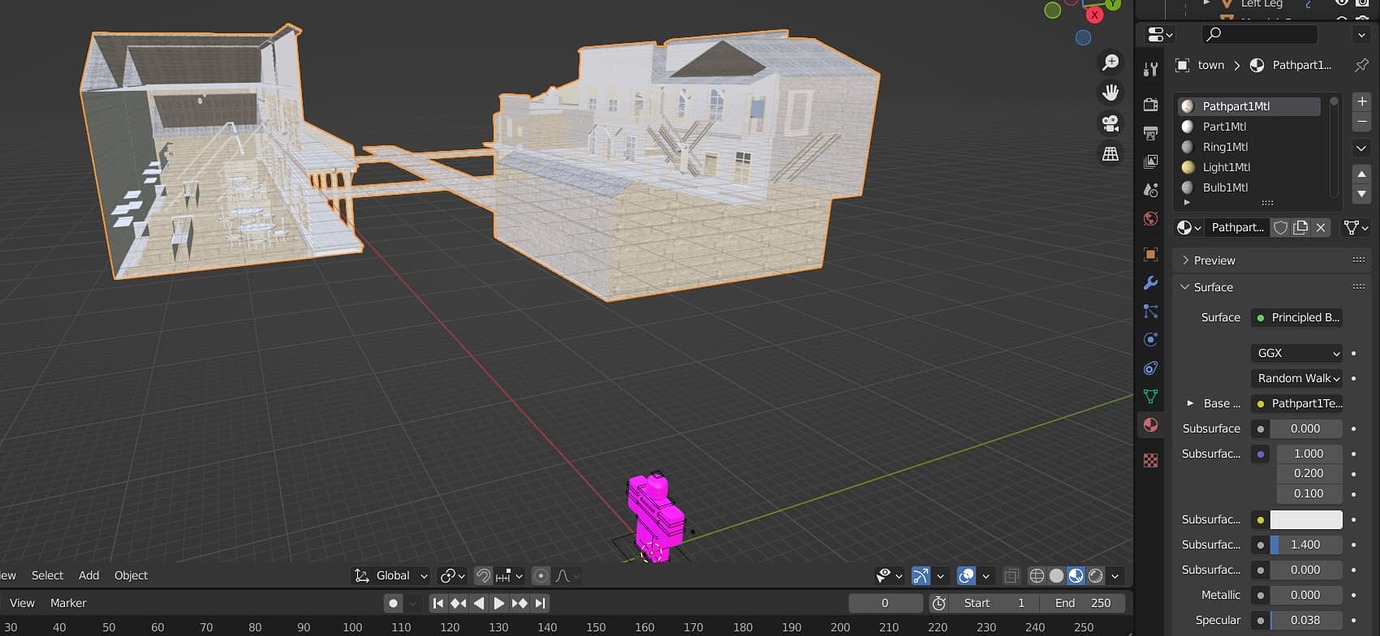Switch to the World Properties tab
This screenshot has height=636, width=1380.
coord(1150,218)
